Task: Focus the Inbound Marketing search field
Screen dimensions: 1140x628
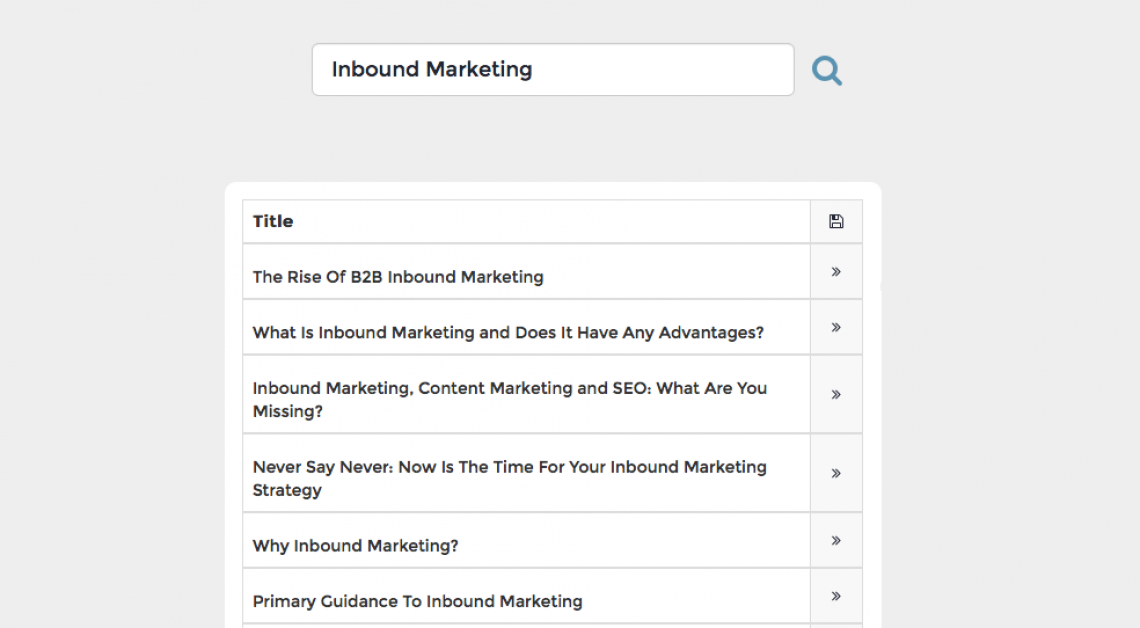Action: click(553, 70)
